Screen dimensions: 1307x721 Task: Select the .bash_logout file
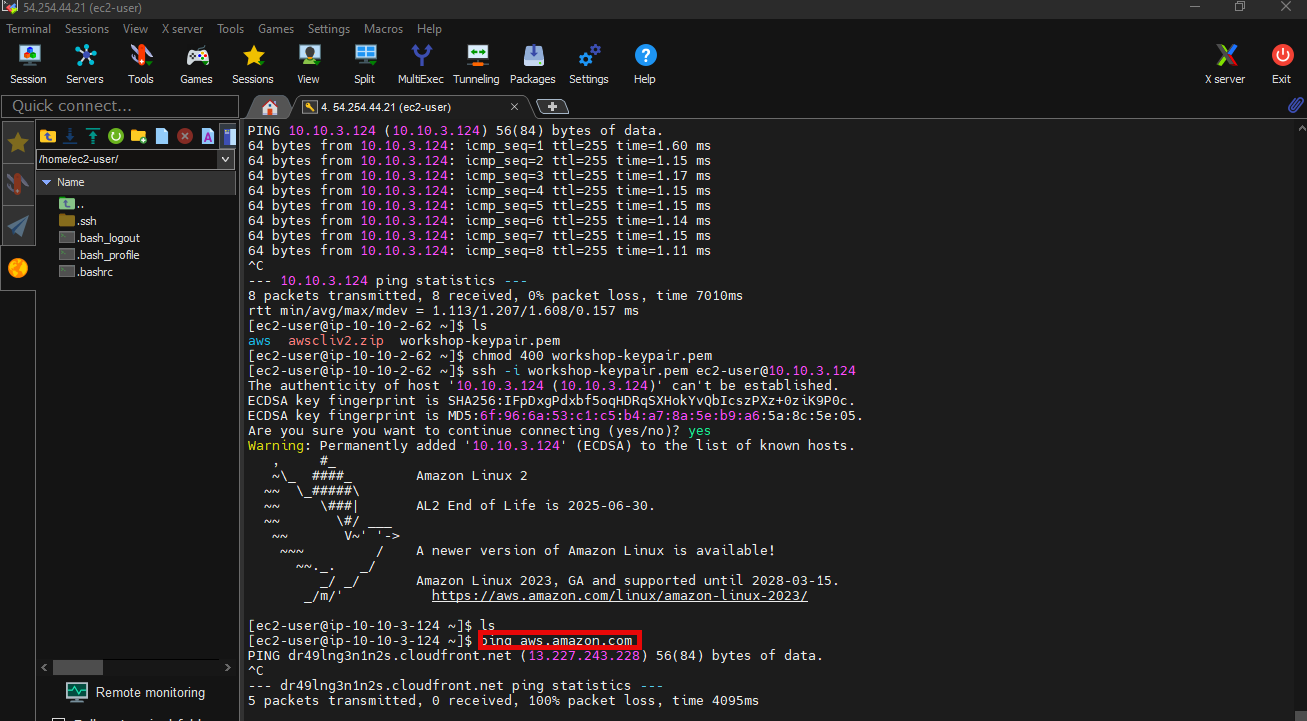(x=100, y=238)
